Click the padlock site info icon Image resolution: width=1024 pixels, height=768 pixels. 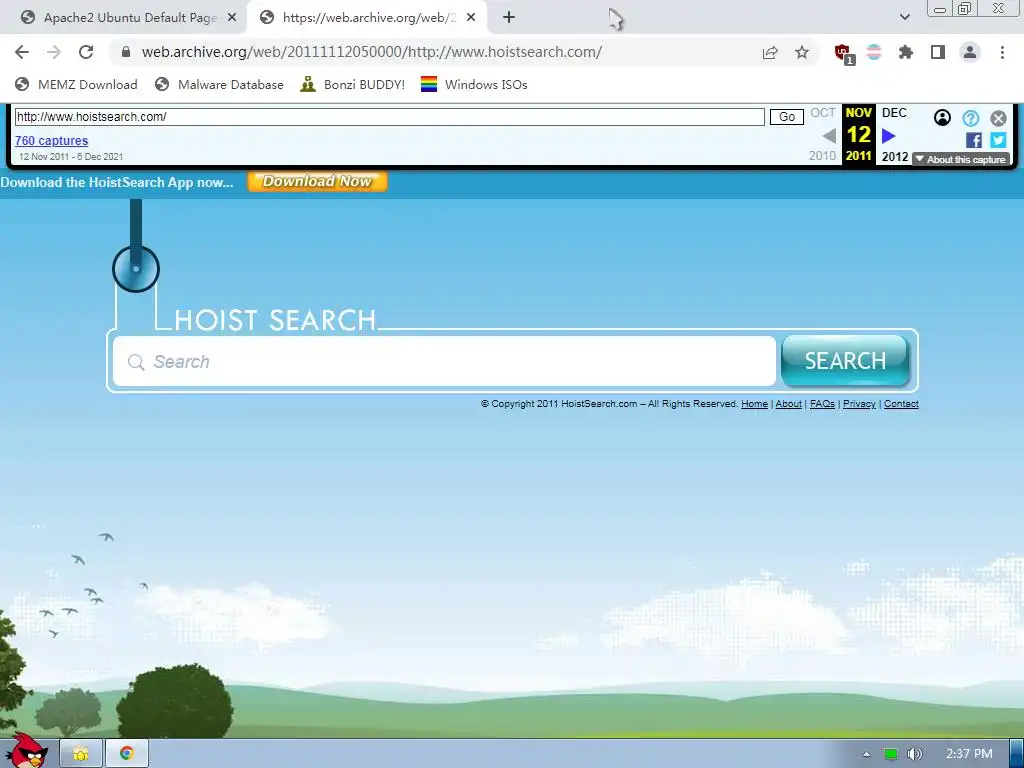(x=126, y=52)
